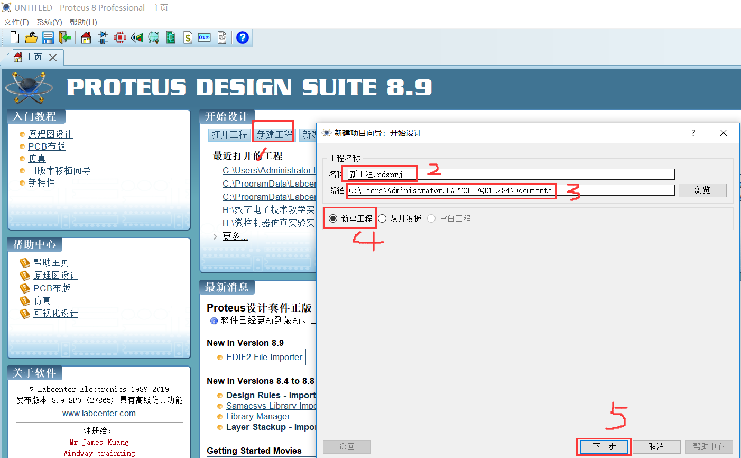Switch to the 主页 home tab

34,57
